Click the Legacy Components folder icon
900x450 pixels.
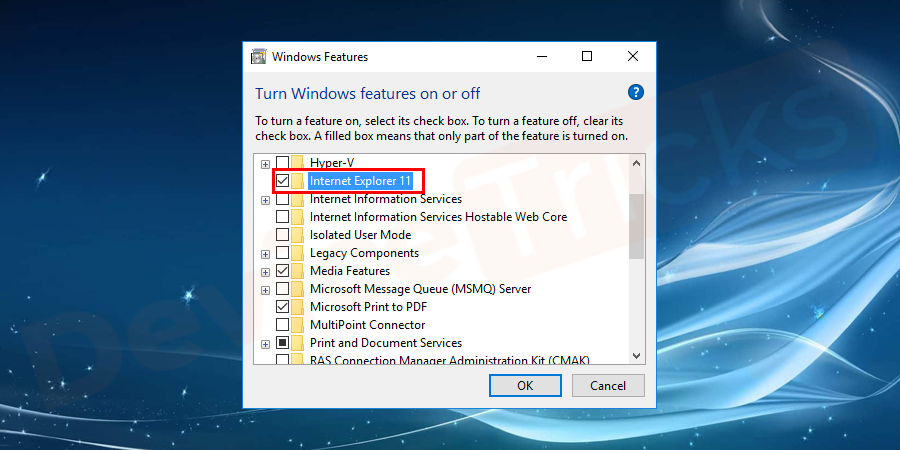[x=297, y=253]
